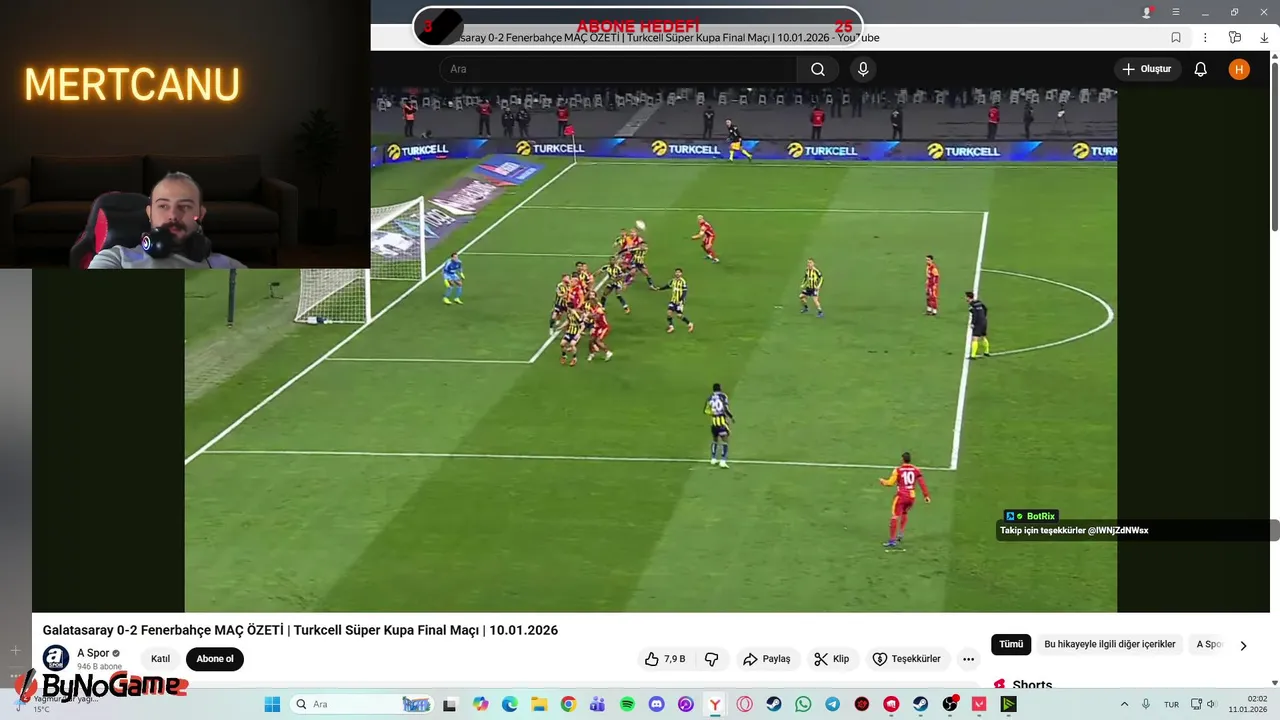1280x720 pixels.
Task: Click the taskbar Ara search box
Action: pos(362,704)
